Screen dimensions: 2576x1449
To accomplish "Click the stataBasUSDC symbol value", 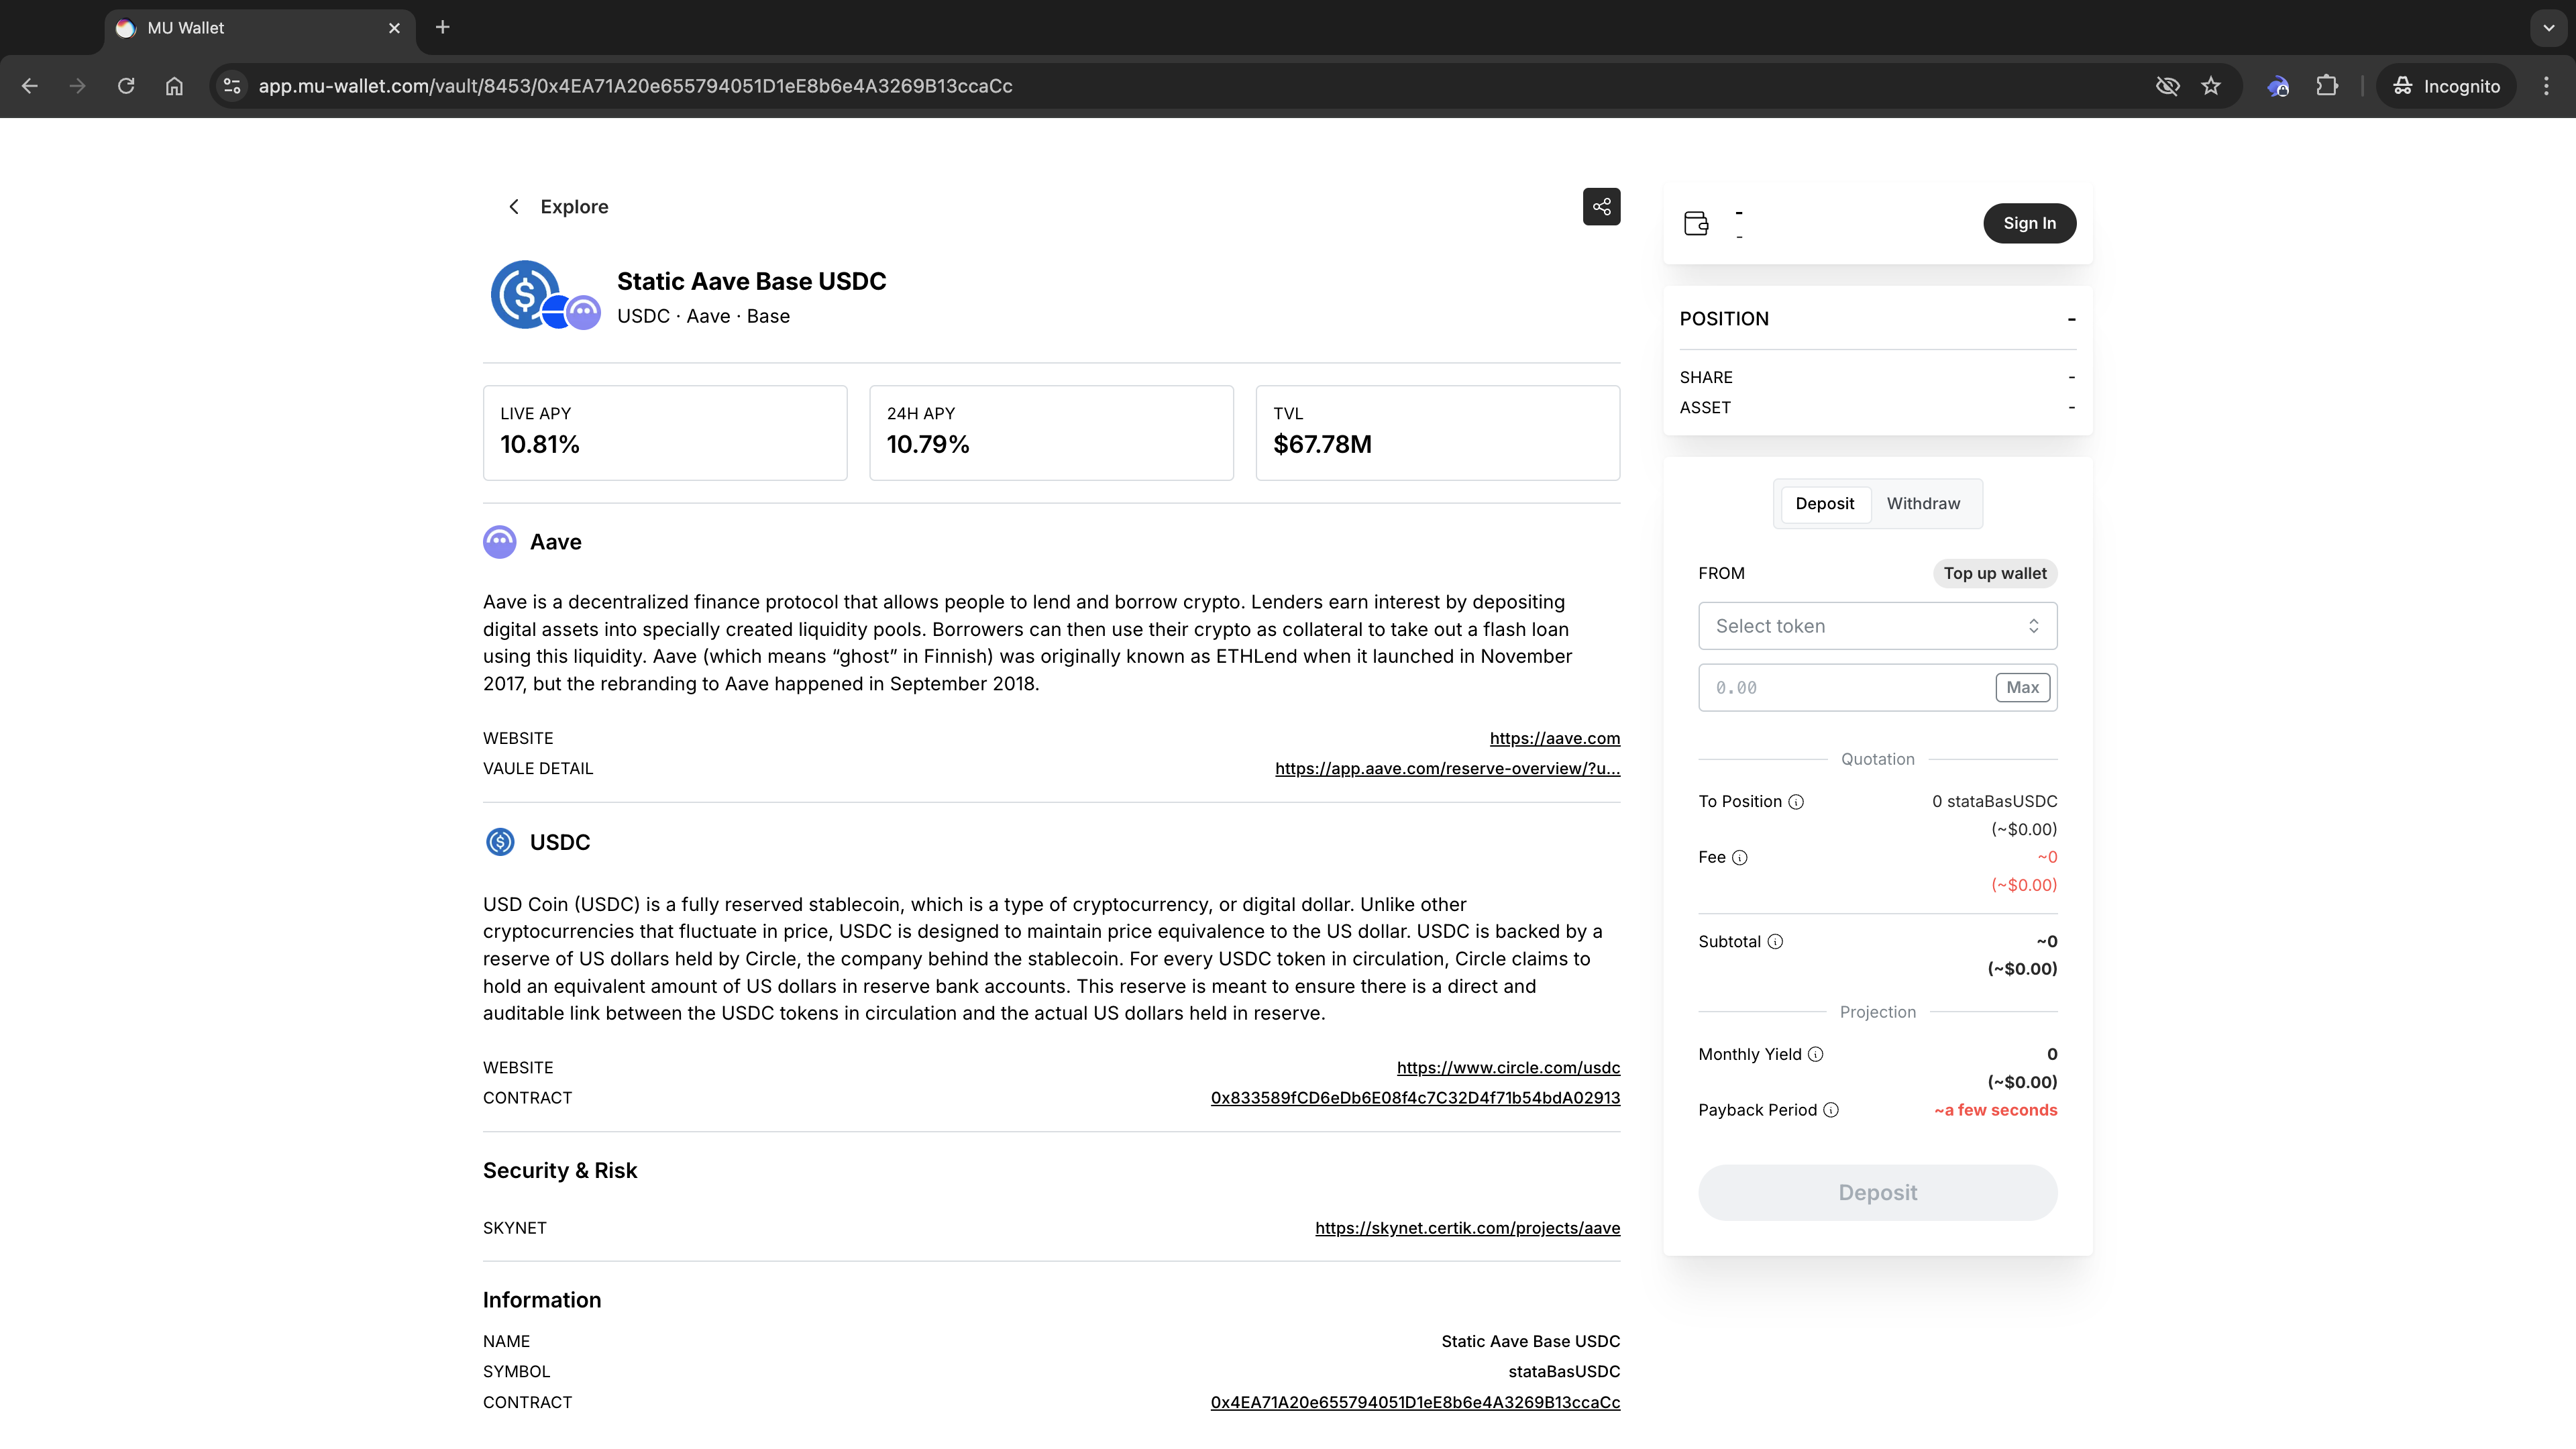I will 1564,1372.
